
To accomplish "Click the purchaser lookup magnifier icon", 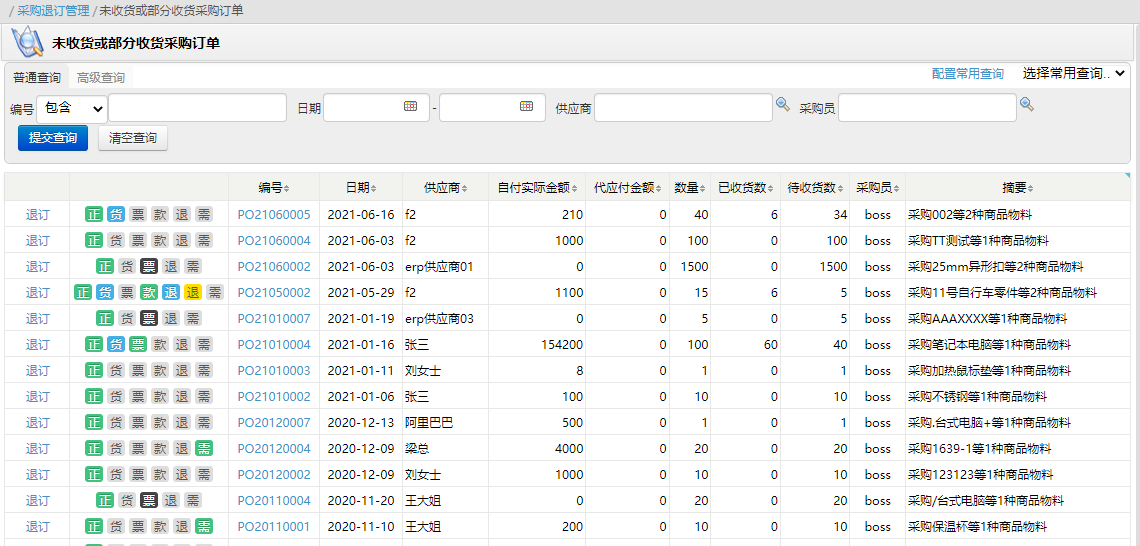I will coord(1027,104).
